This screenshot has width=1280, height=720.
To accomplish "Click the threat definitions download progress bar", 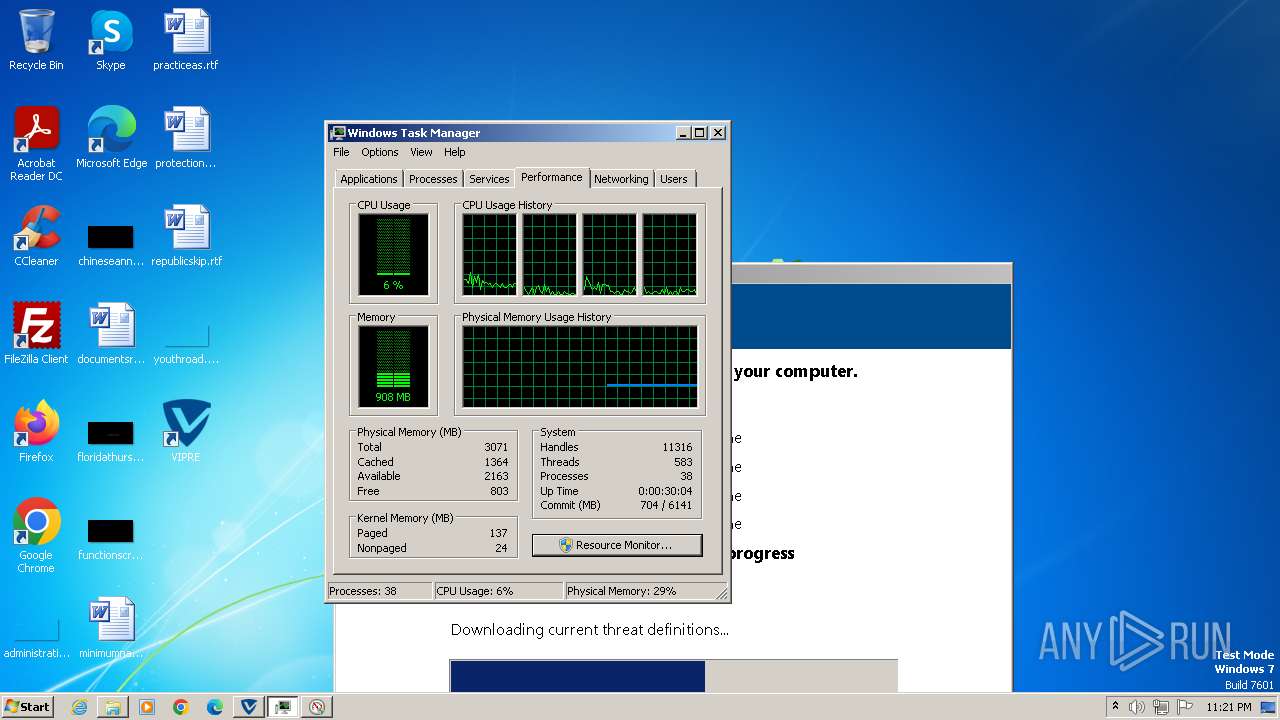I will 673,676.
